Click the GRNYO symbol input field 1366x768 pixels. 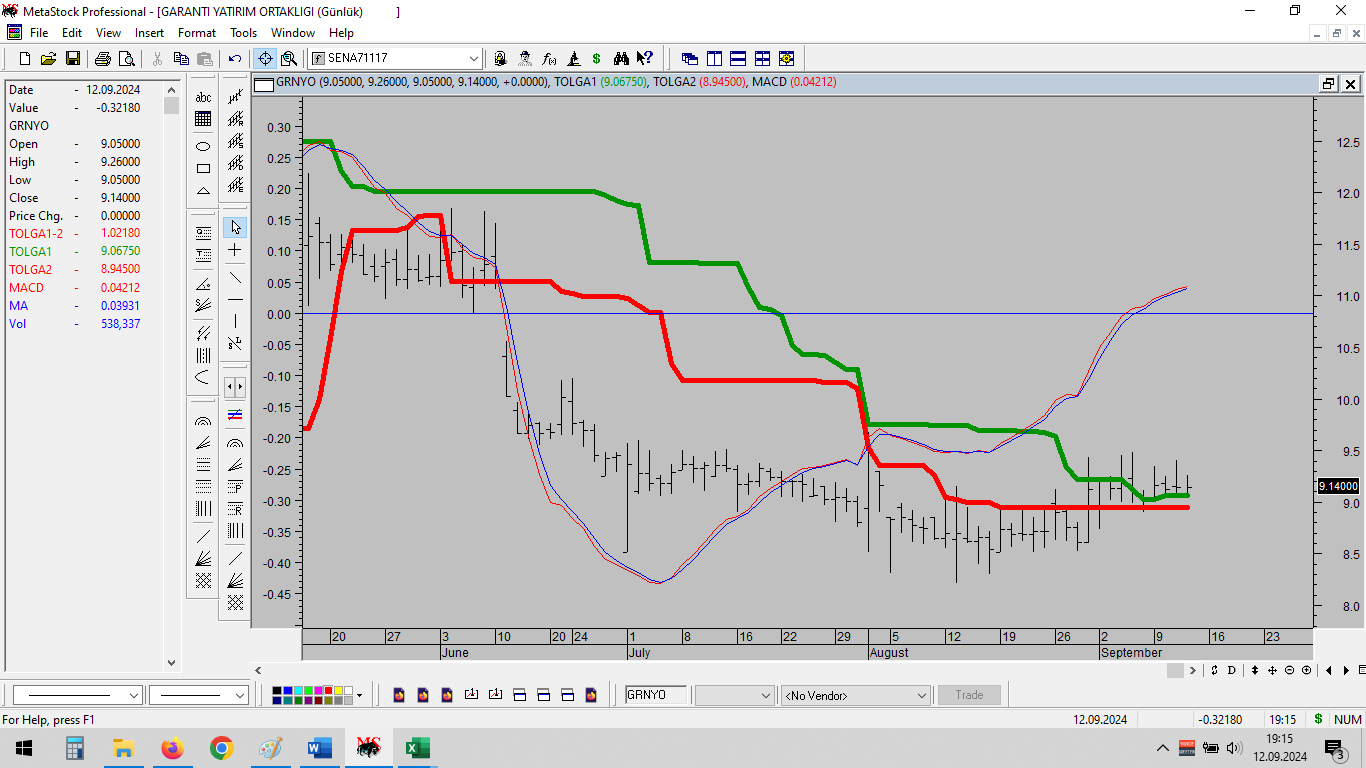[x=656, y=695]
